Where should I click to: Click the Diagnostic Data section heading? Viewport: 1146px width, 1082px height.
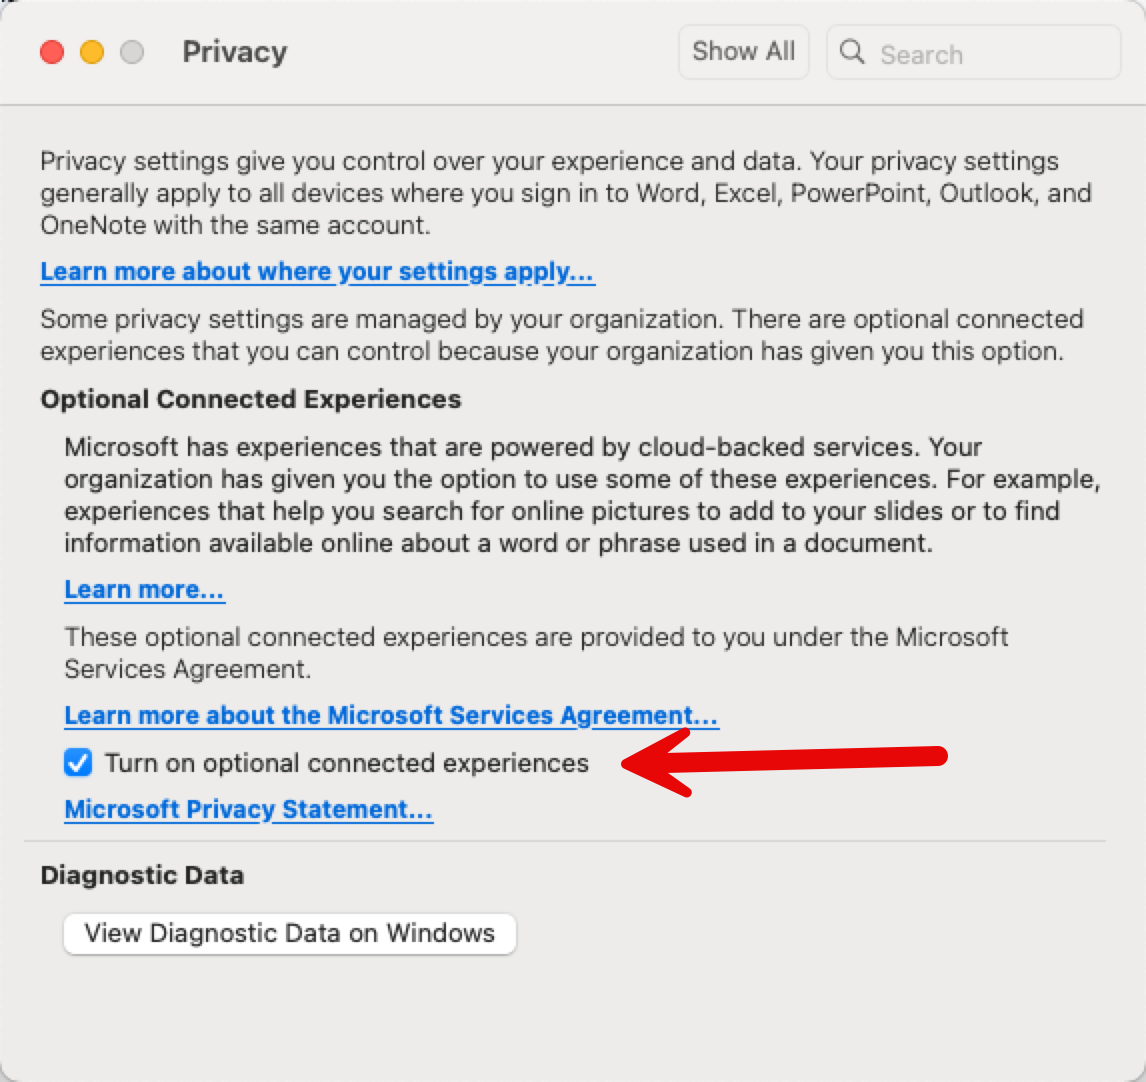(142, 875)
